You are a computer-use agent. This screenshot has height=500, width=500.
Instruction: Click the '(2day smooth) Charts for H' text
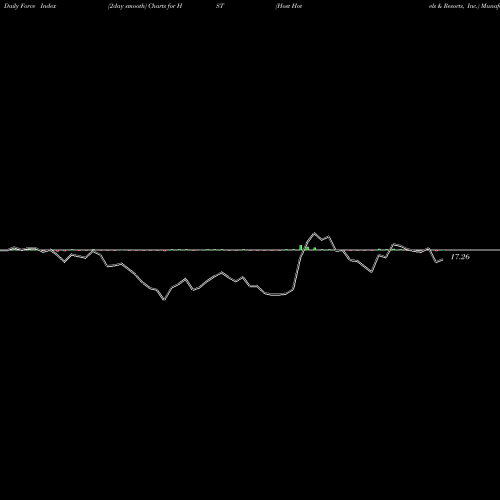[x=145, y=6]
